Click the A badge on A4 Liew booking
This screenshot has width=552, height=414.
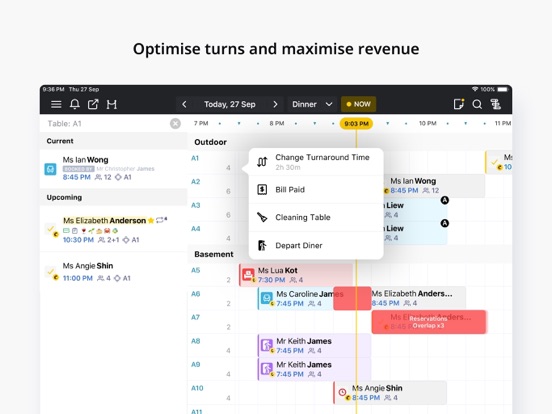[x=445, y=223]
